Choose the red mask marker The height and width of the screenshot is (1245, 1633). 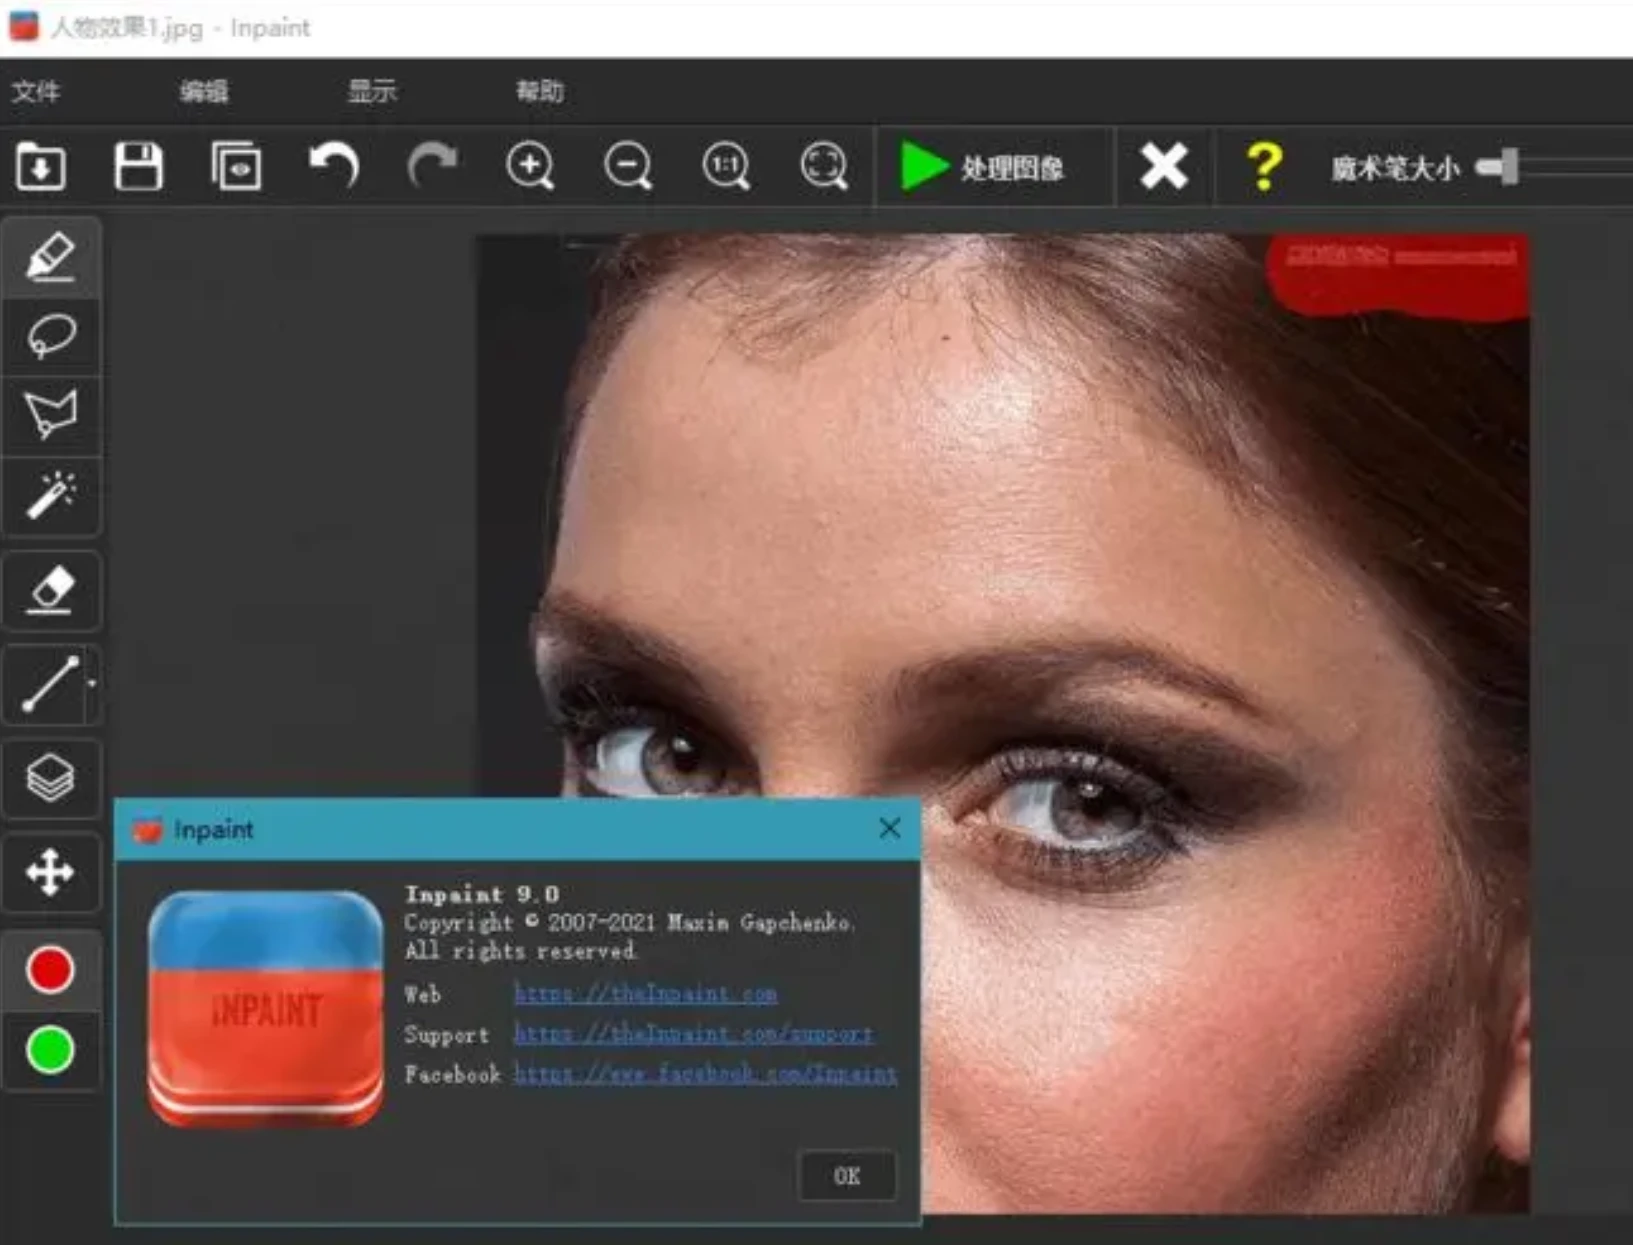pyautogui.click(x=50, y=969)
